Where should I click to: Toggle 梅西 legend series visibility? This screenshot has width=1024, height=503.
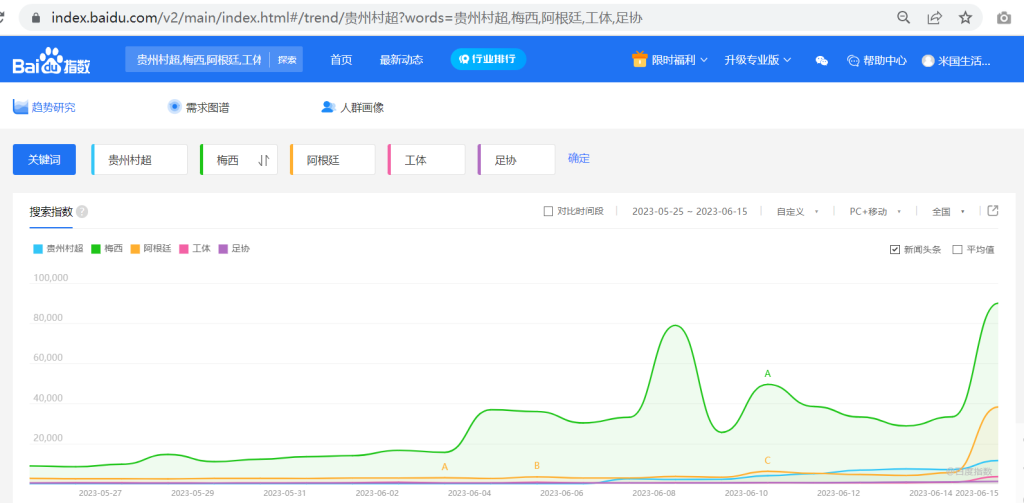point(107,248)
